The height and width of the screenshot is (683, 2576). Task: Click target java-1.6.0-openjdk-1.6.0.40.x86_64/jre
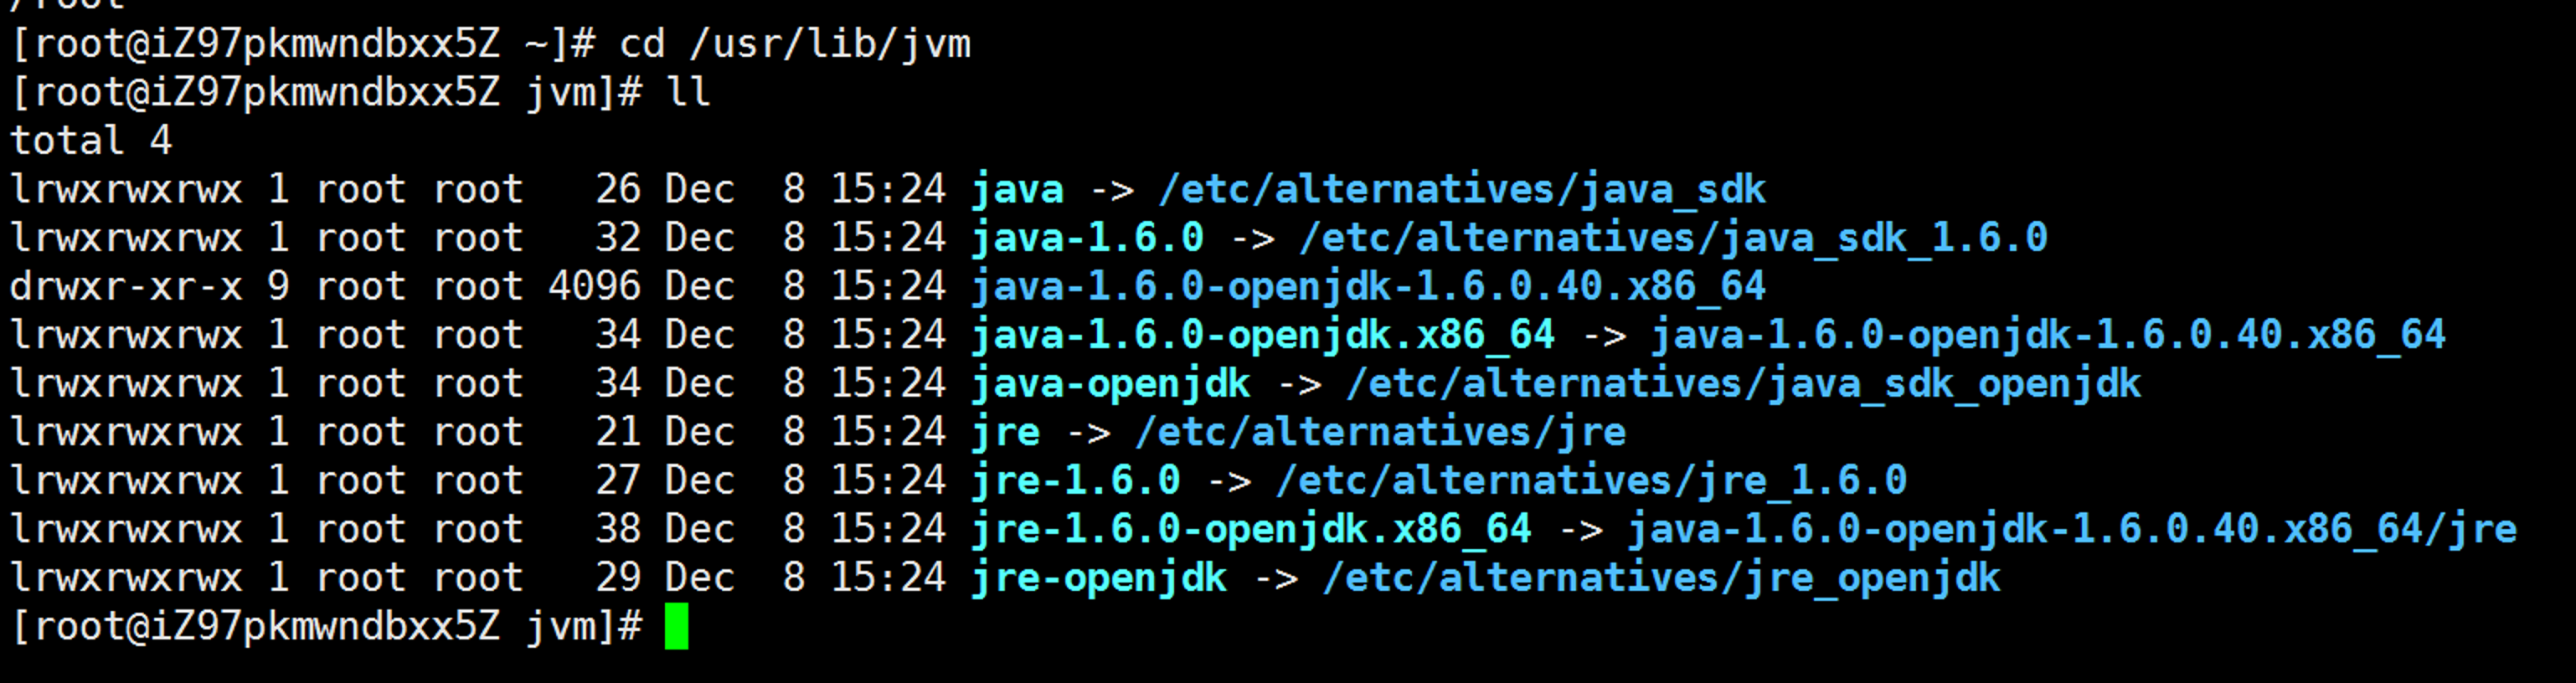[2072, 529]
